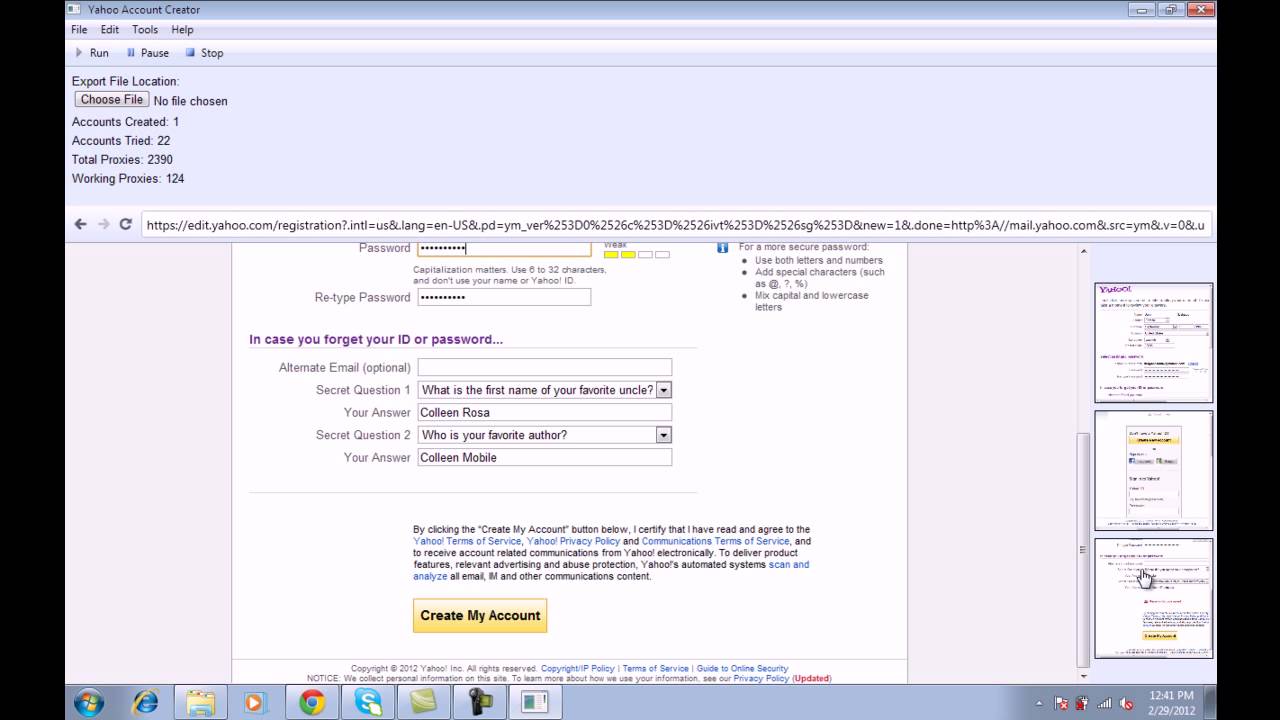The image size is (1280, 720).
Task: Click the answer field containing Colleen Rosa
Action: tap(545, 412)
